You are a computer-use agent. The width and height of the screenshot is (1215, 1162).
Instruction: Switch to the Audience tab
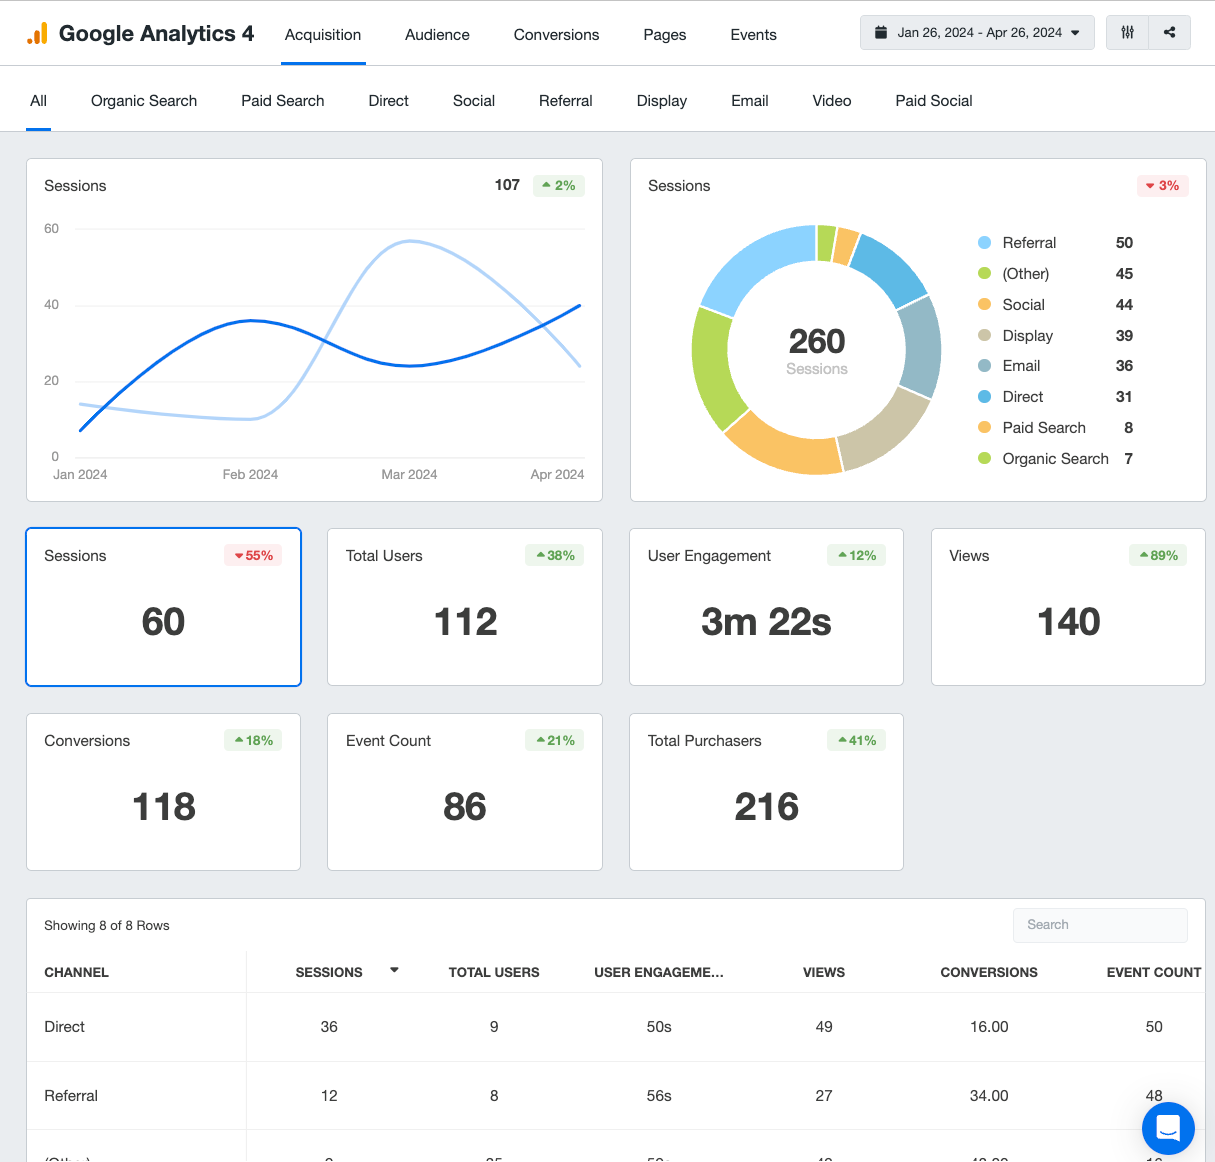point(437,34)
